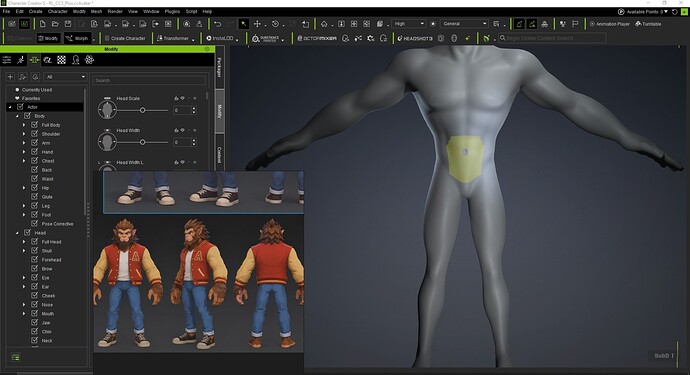Click the Morph button in the toolbar

77,38
